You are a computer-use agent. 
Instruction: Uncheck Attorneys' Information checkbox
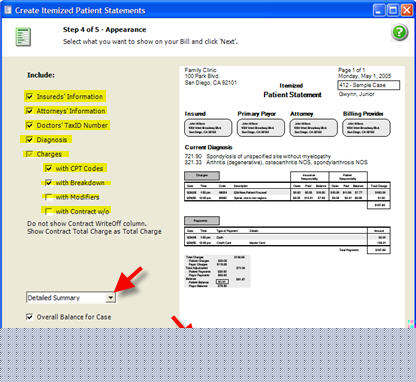coord(30,111)
